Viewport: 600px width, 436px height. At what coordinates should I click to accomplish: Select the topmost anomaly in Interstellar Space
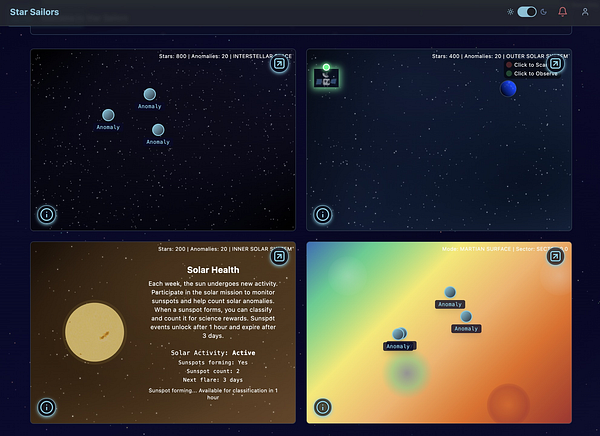coord(150,94)
